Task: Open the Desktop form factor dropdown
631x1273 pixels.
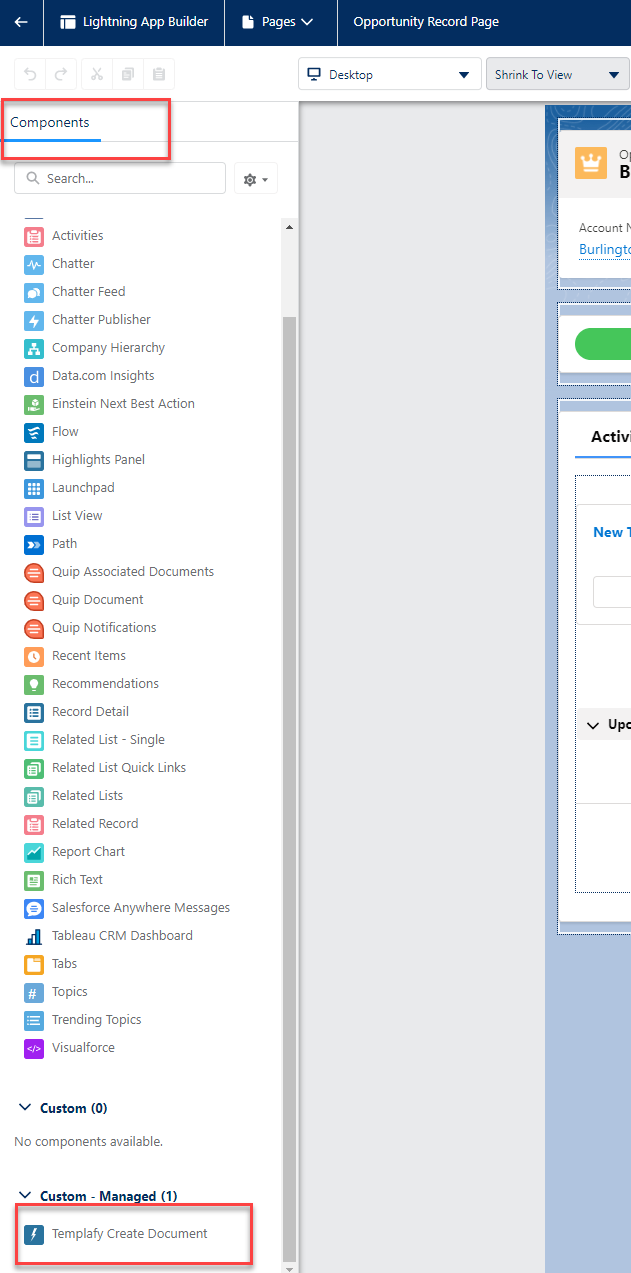Action: [388, 75]
